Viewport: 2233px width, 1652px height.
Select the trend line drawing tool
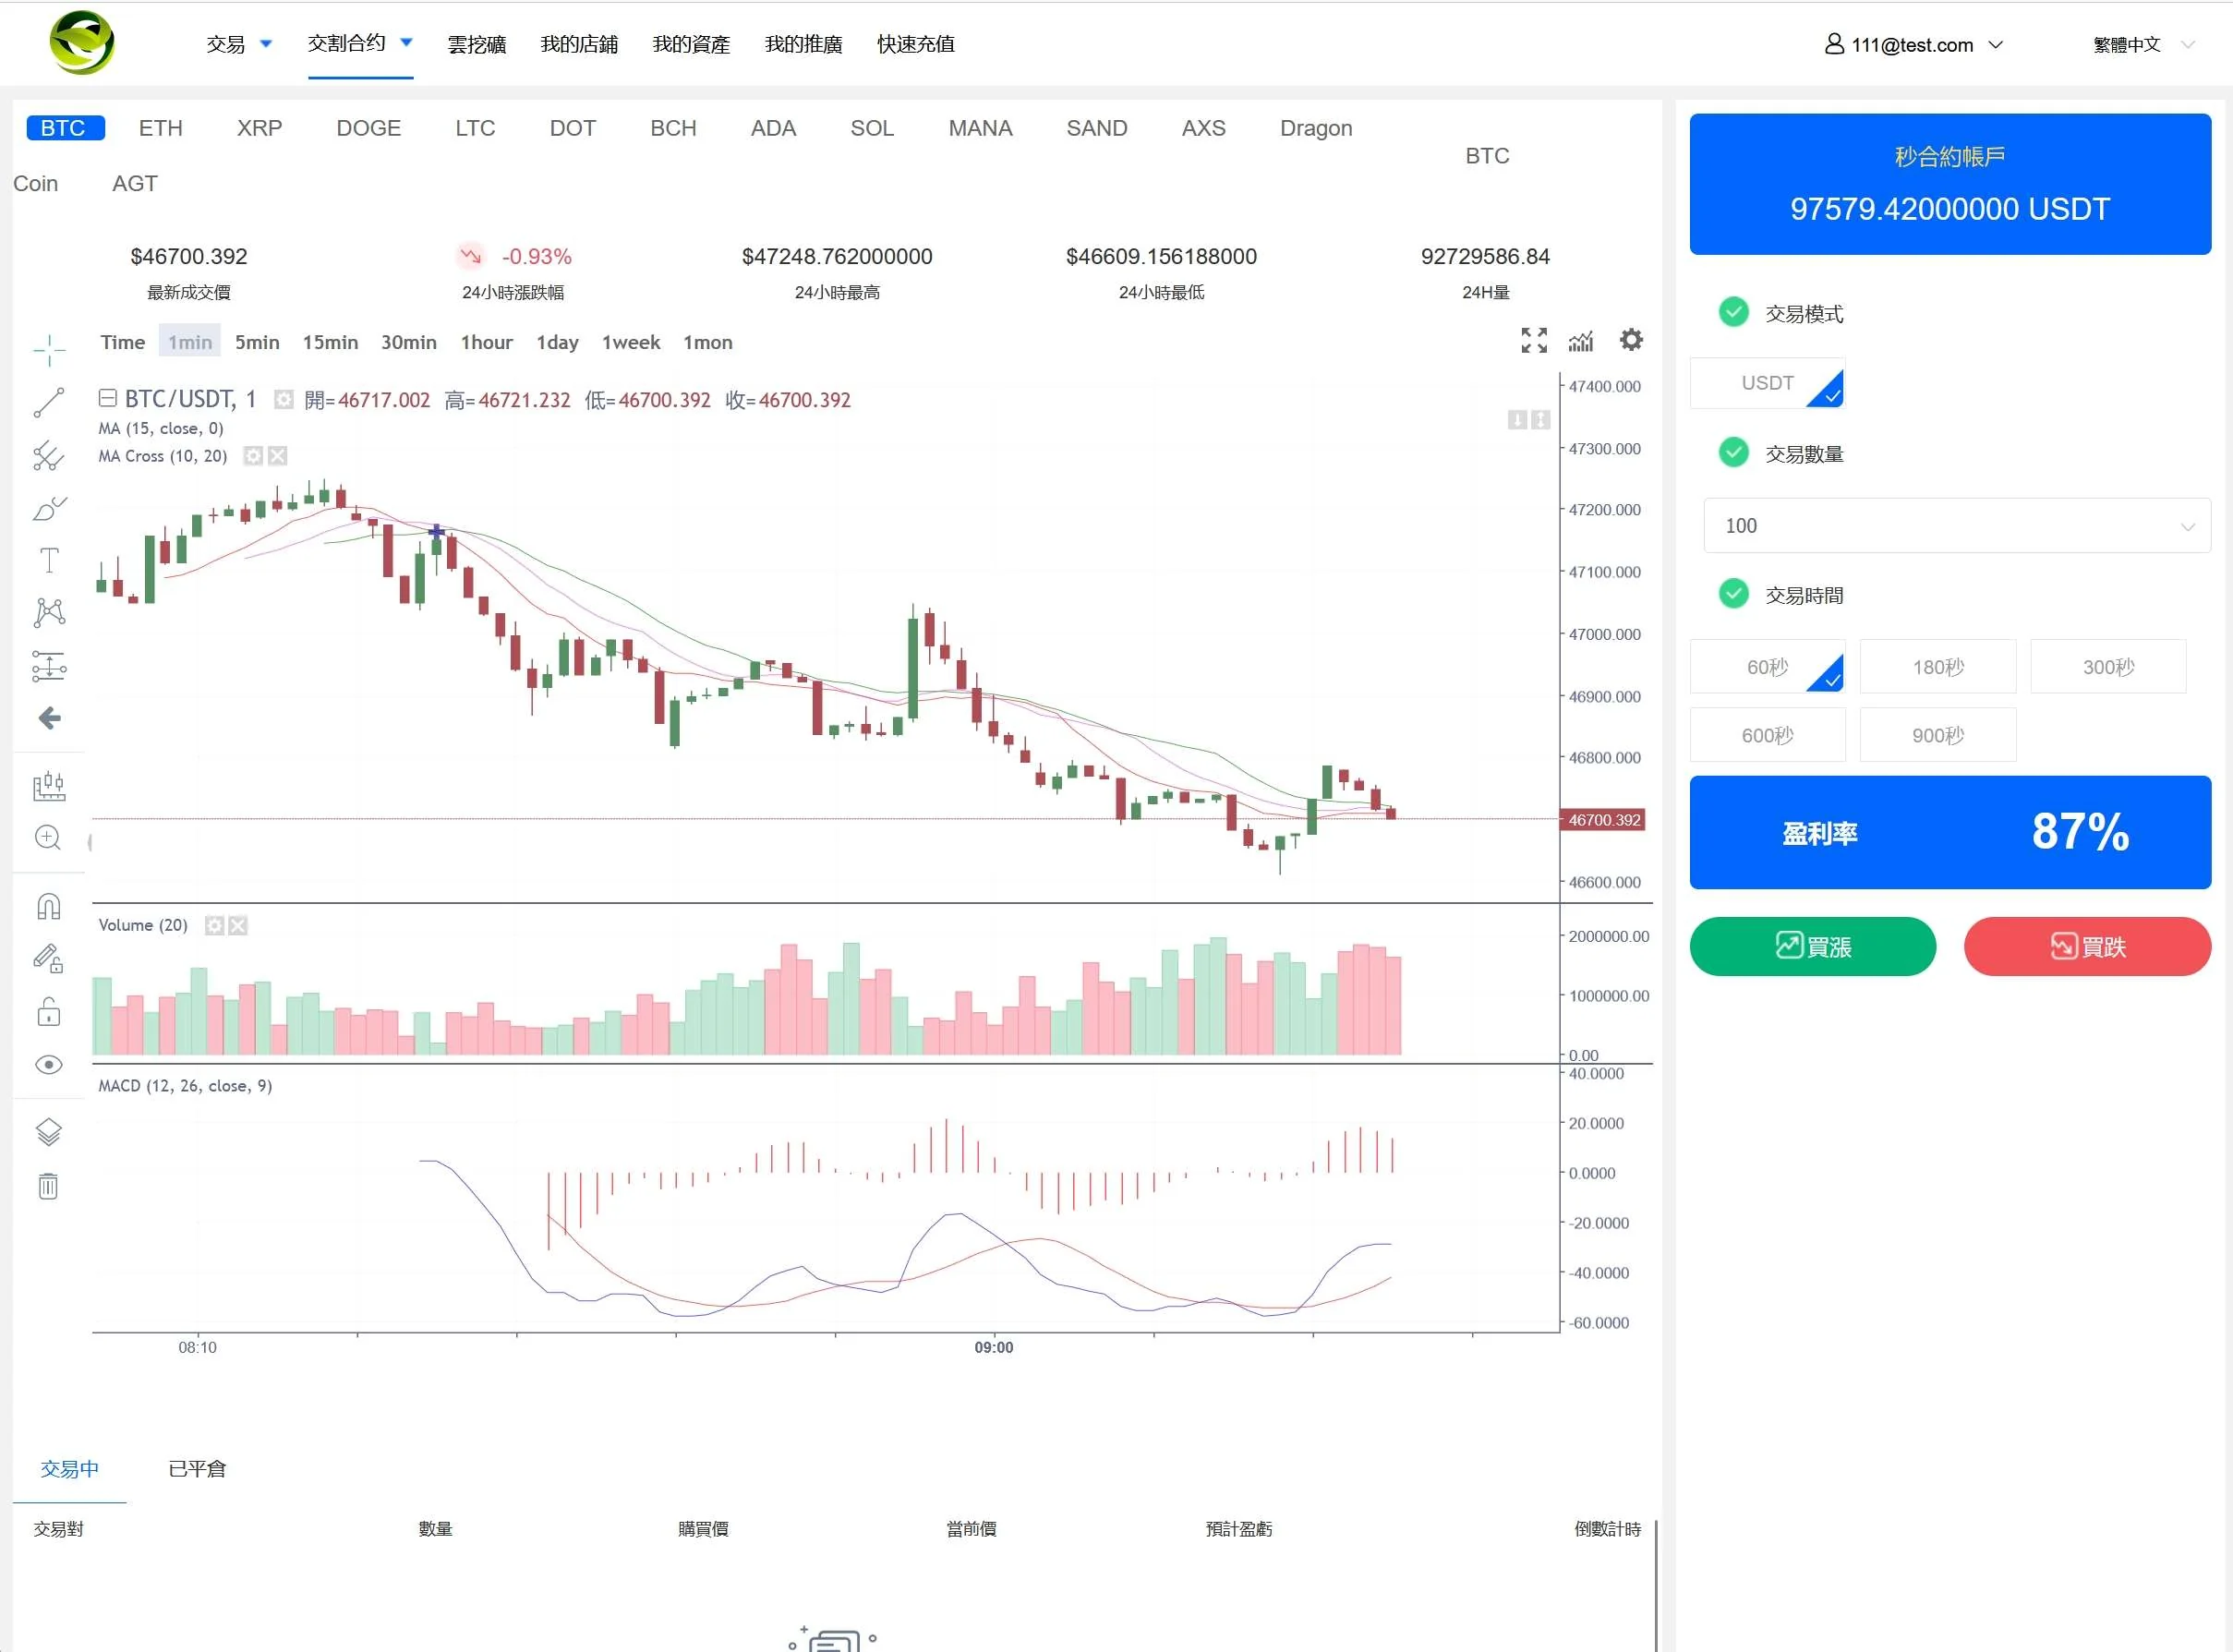pyautogui.click(x=48, y=403)
